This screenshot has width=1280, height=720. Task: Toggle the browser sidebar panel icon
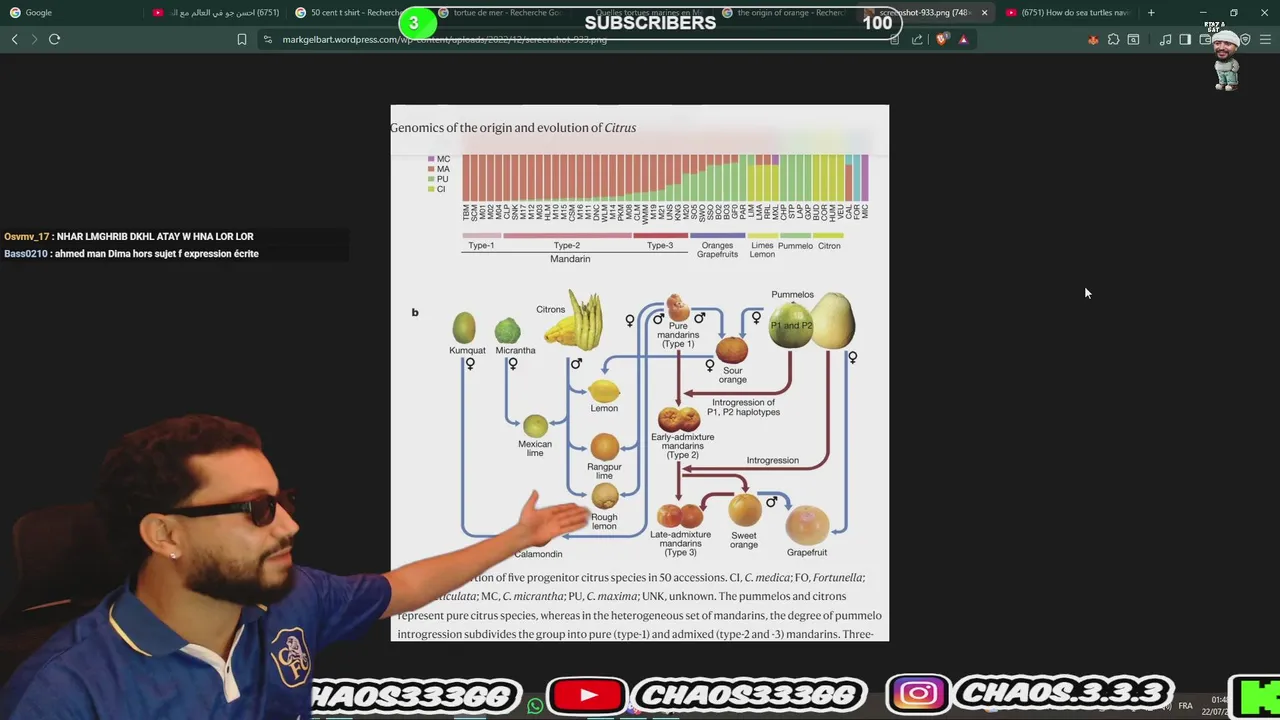click(1185, 39)
